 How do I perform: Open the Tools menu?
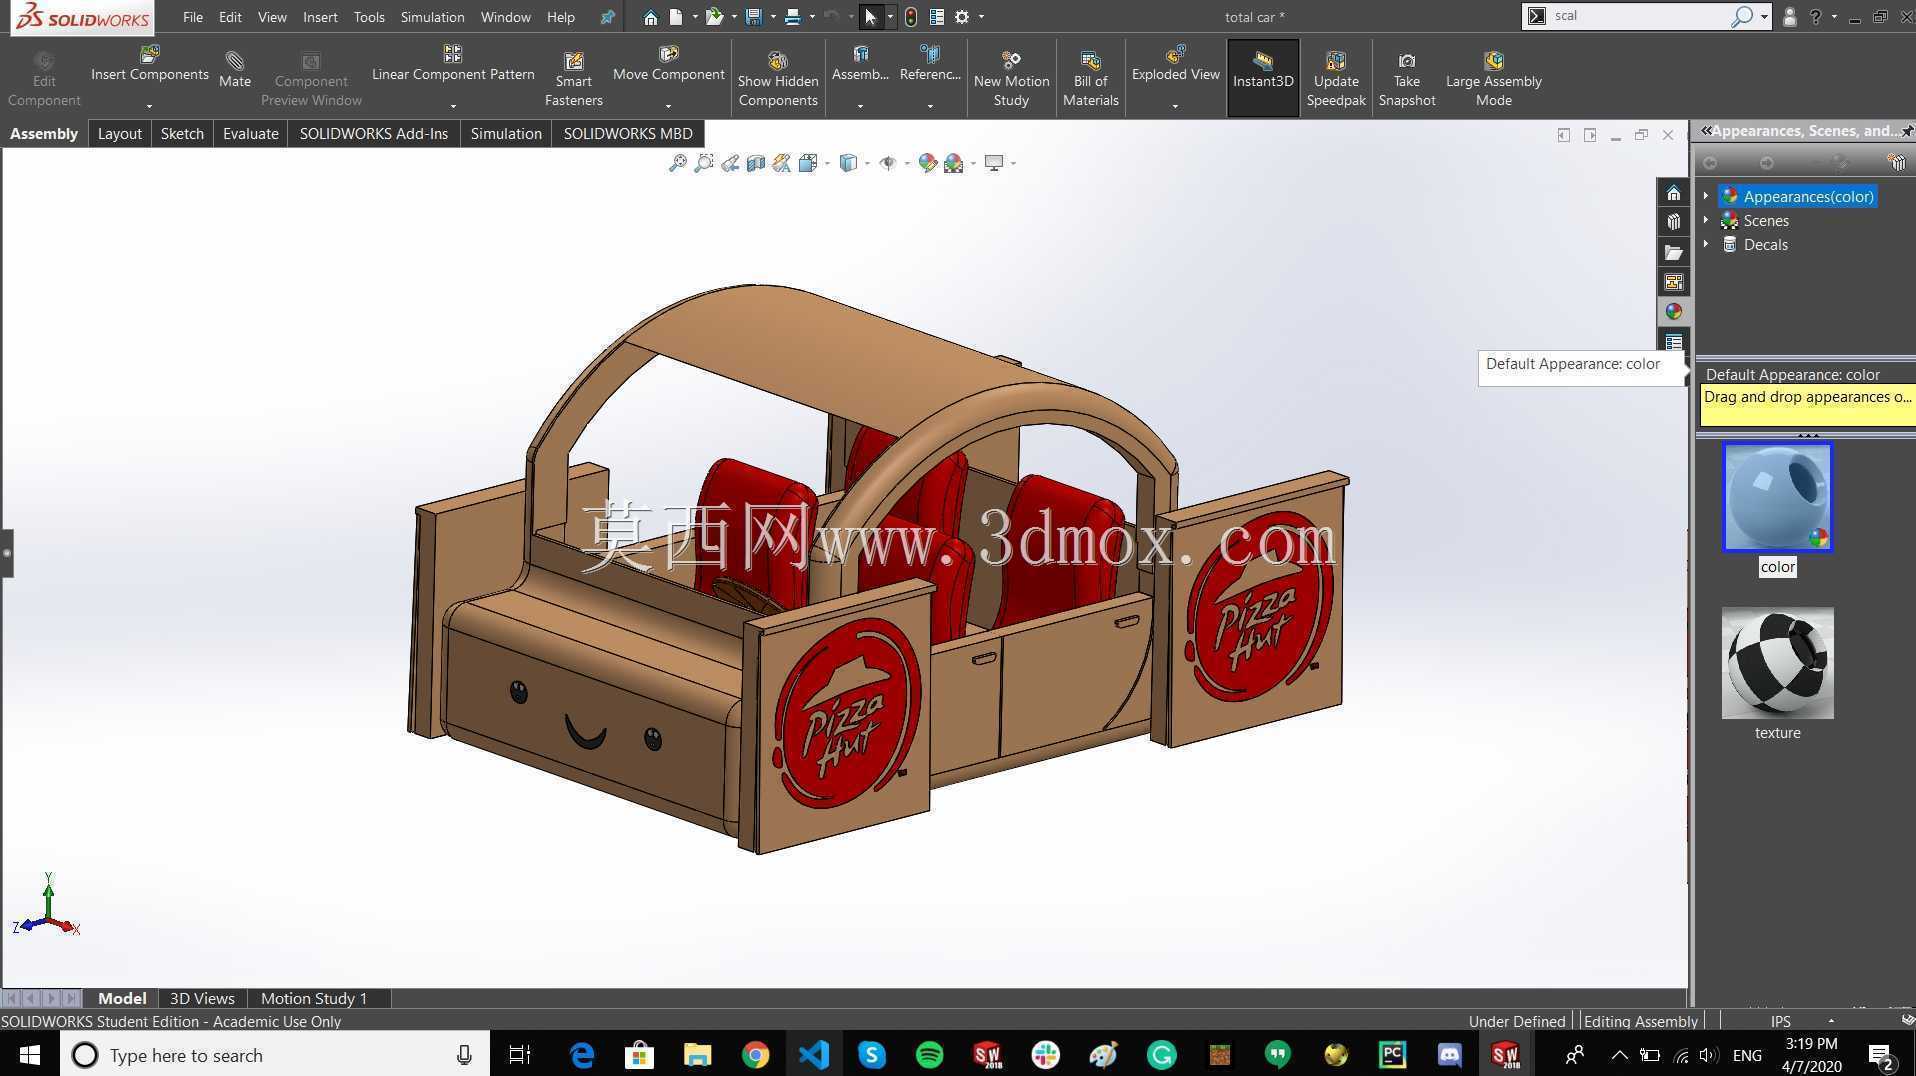click(369, 17)
